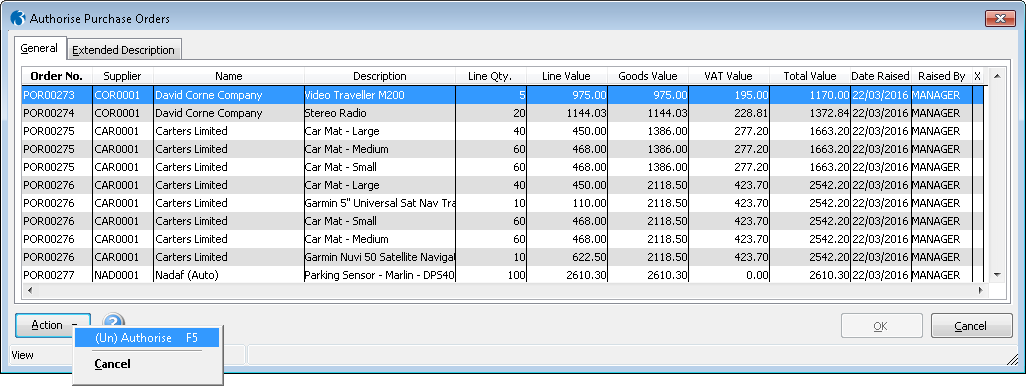Click the vertical scrollbar down arrow
This screenshot has width=1026, height=386.
coord(997,274)
